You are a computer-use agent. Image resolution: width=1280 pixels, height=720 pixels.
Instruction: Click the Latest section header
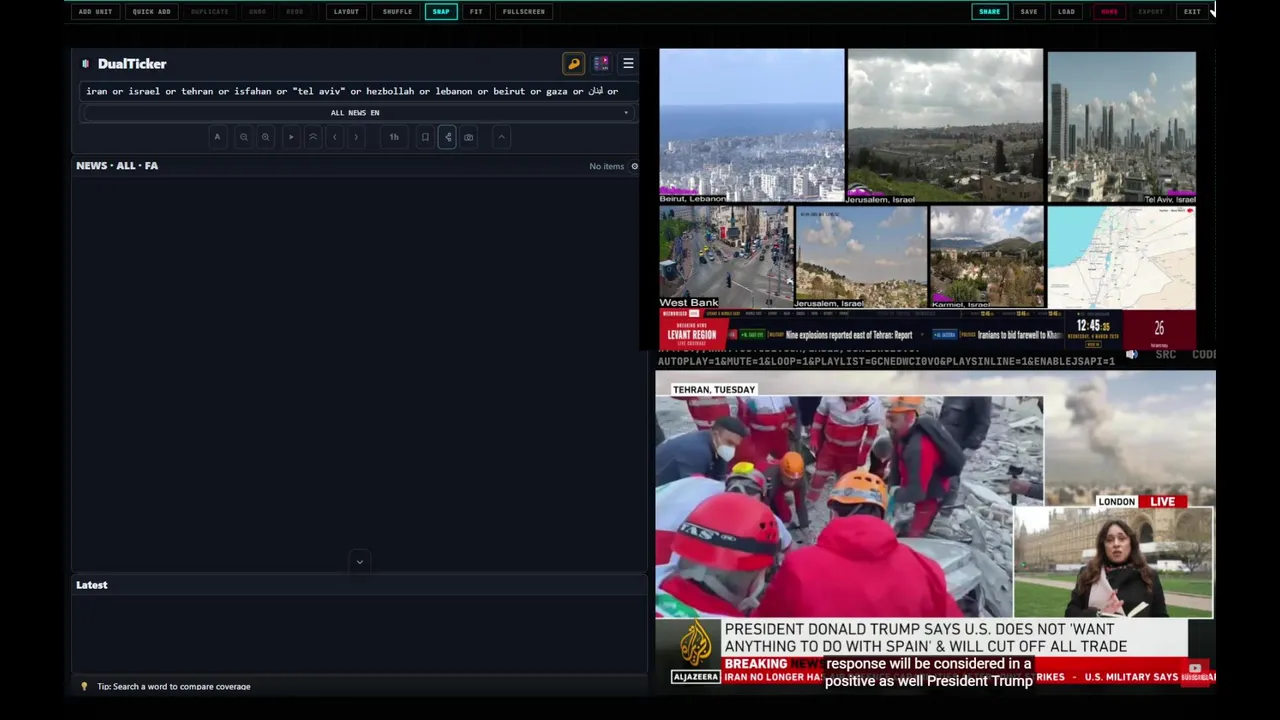coord(92,585)
